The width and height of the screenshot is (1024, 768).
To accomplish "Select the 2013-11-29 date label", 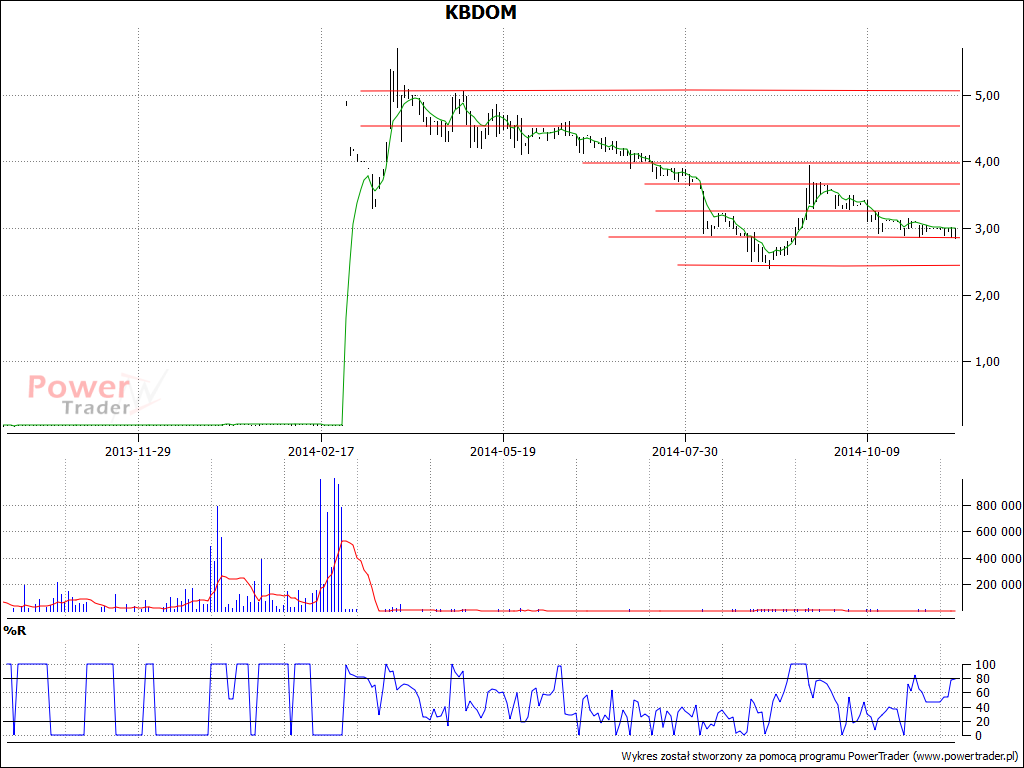I will click(x=138, y=451).
